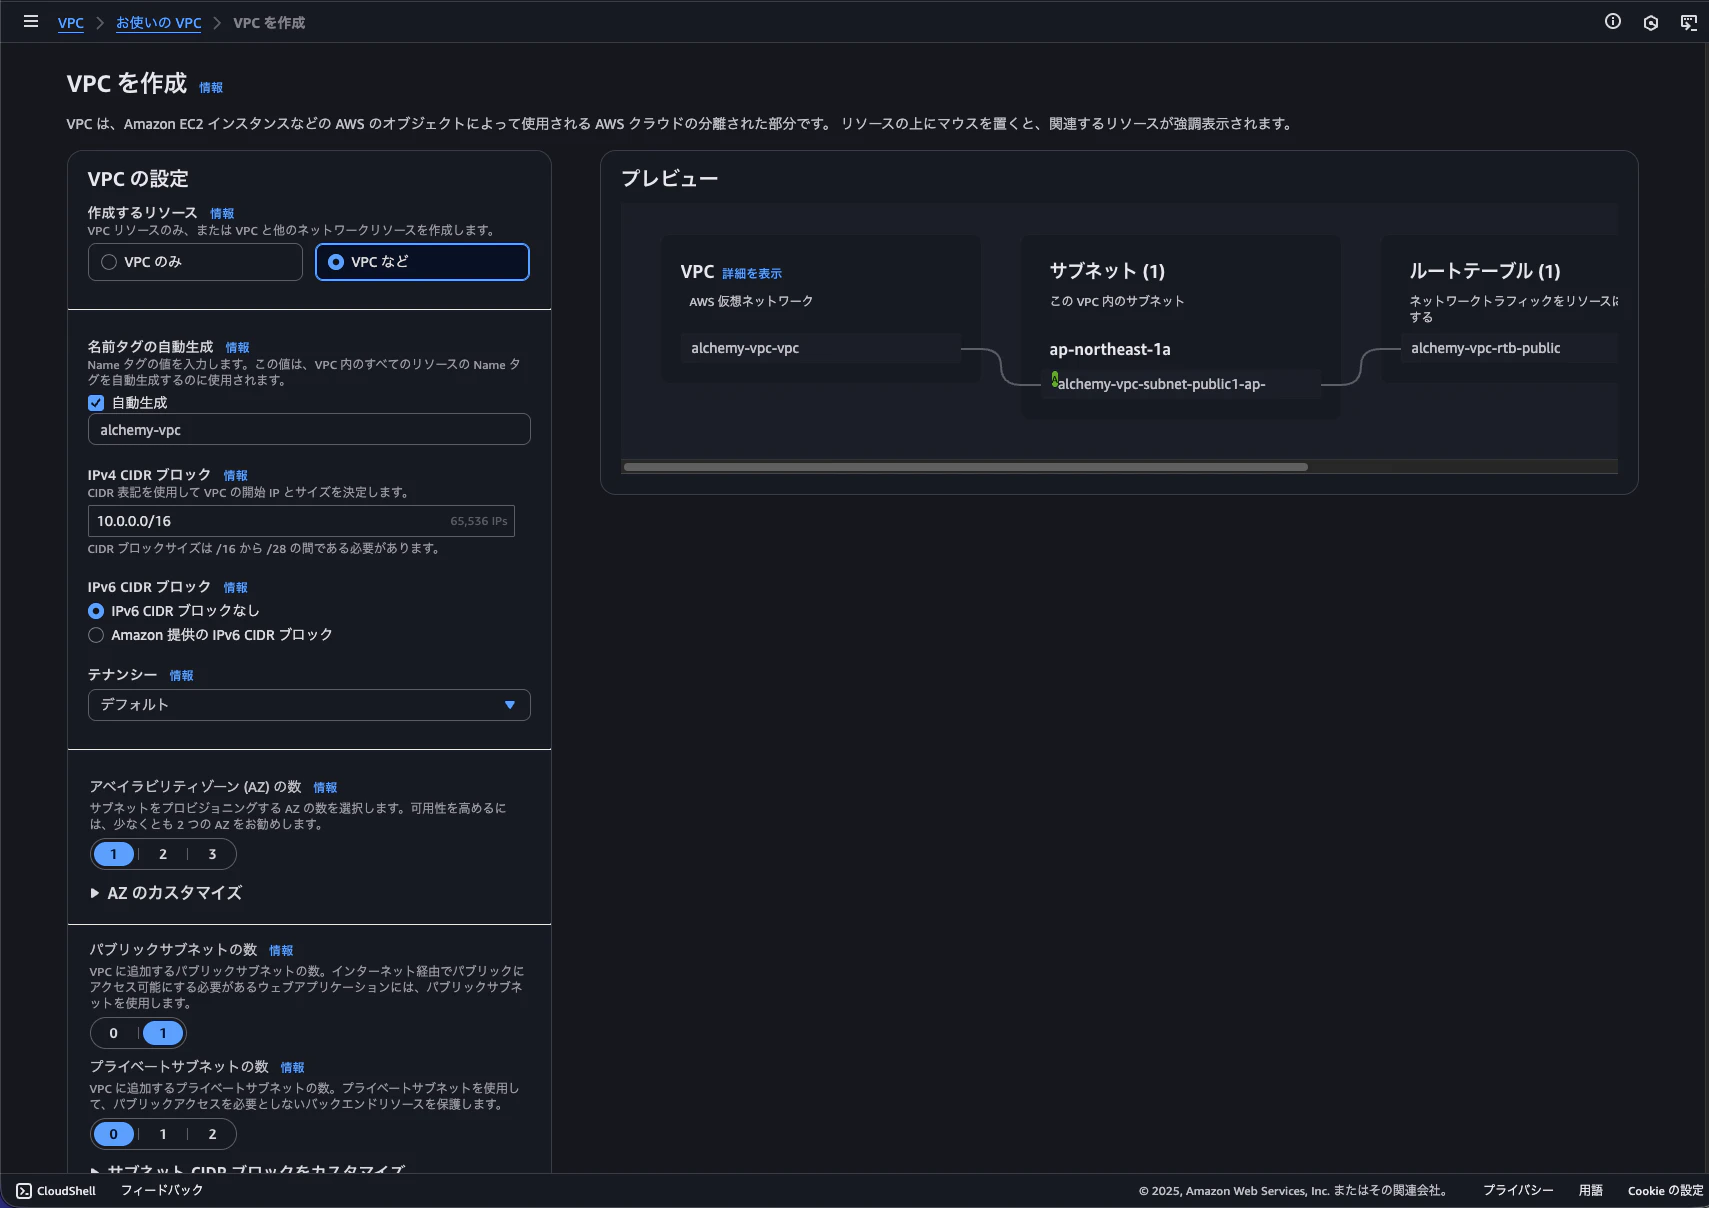Open CloudShell from the footer
The width and height of the screenshot is (1709, 1208).
57,1190
